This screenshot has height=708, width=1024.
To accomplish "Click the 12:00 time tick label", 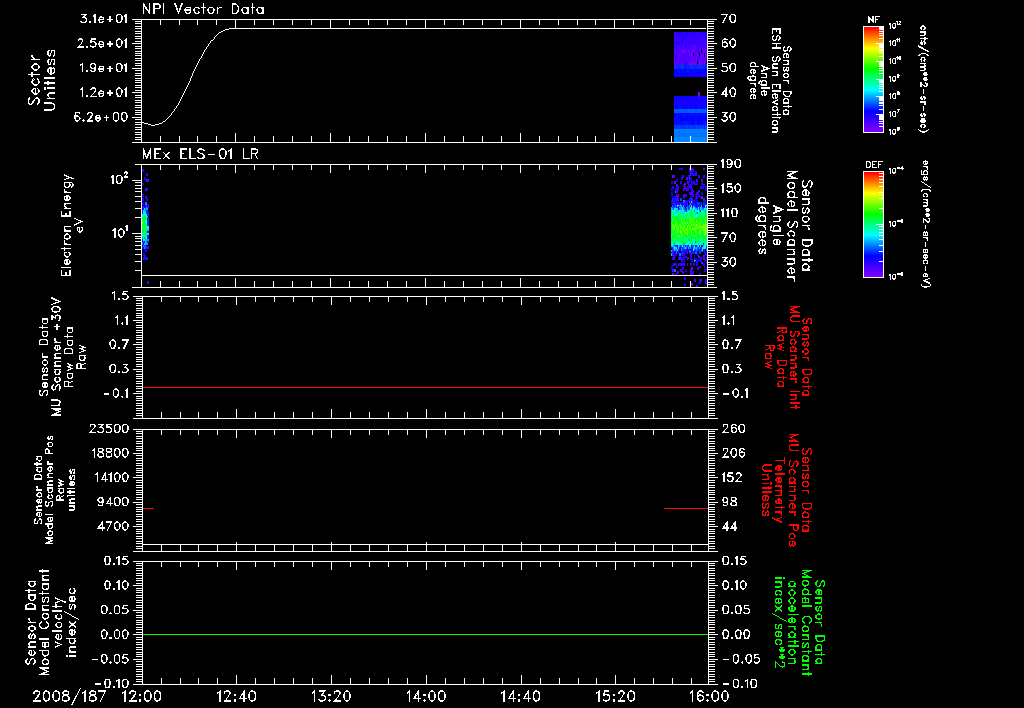I will (142, 696).
